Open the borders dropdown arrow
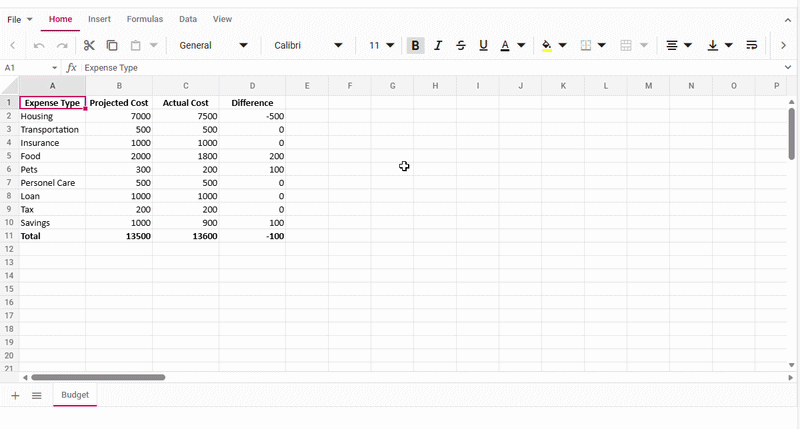This screenshot has width=800, height=429. coord(602,45)
